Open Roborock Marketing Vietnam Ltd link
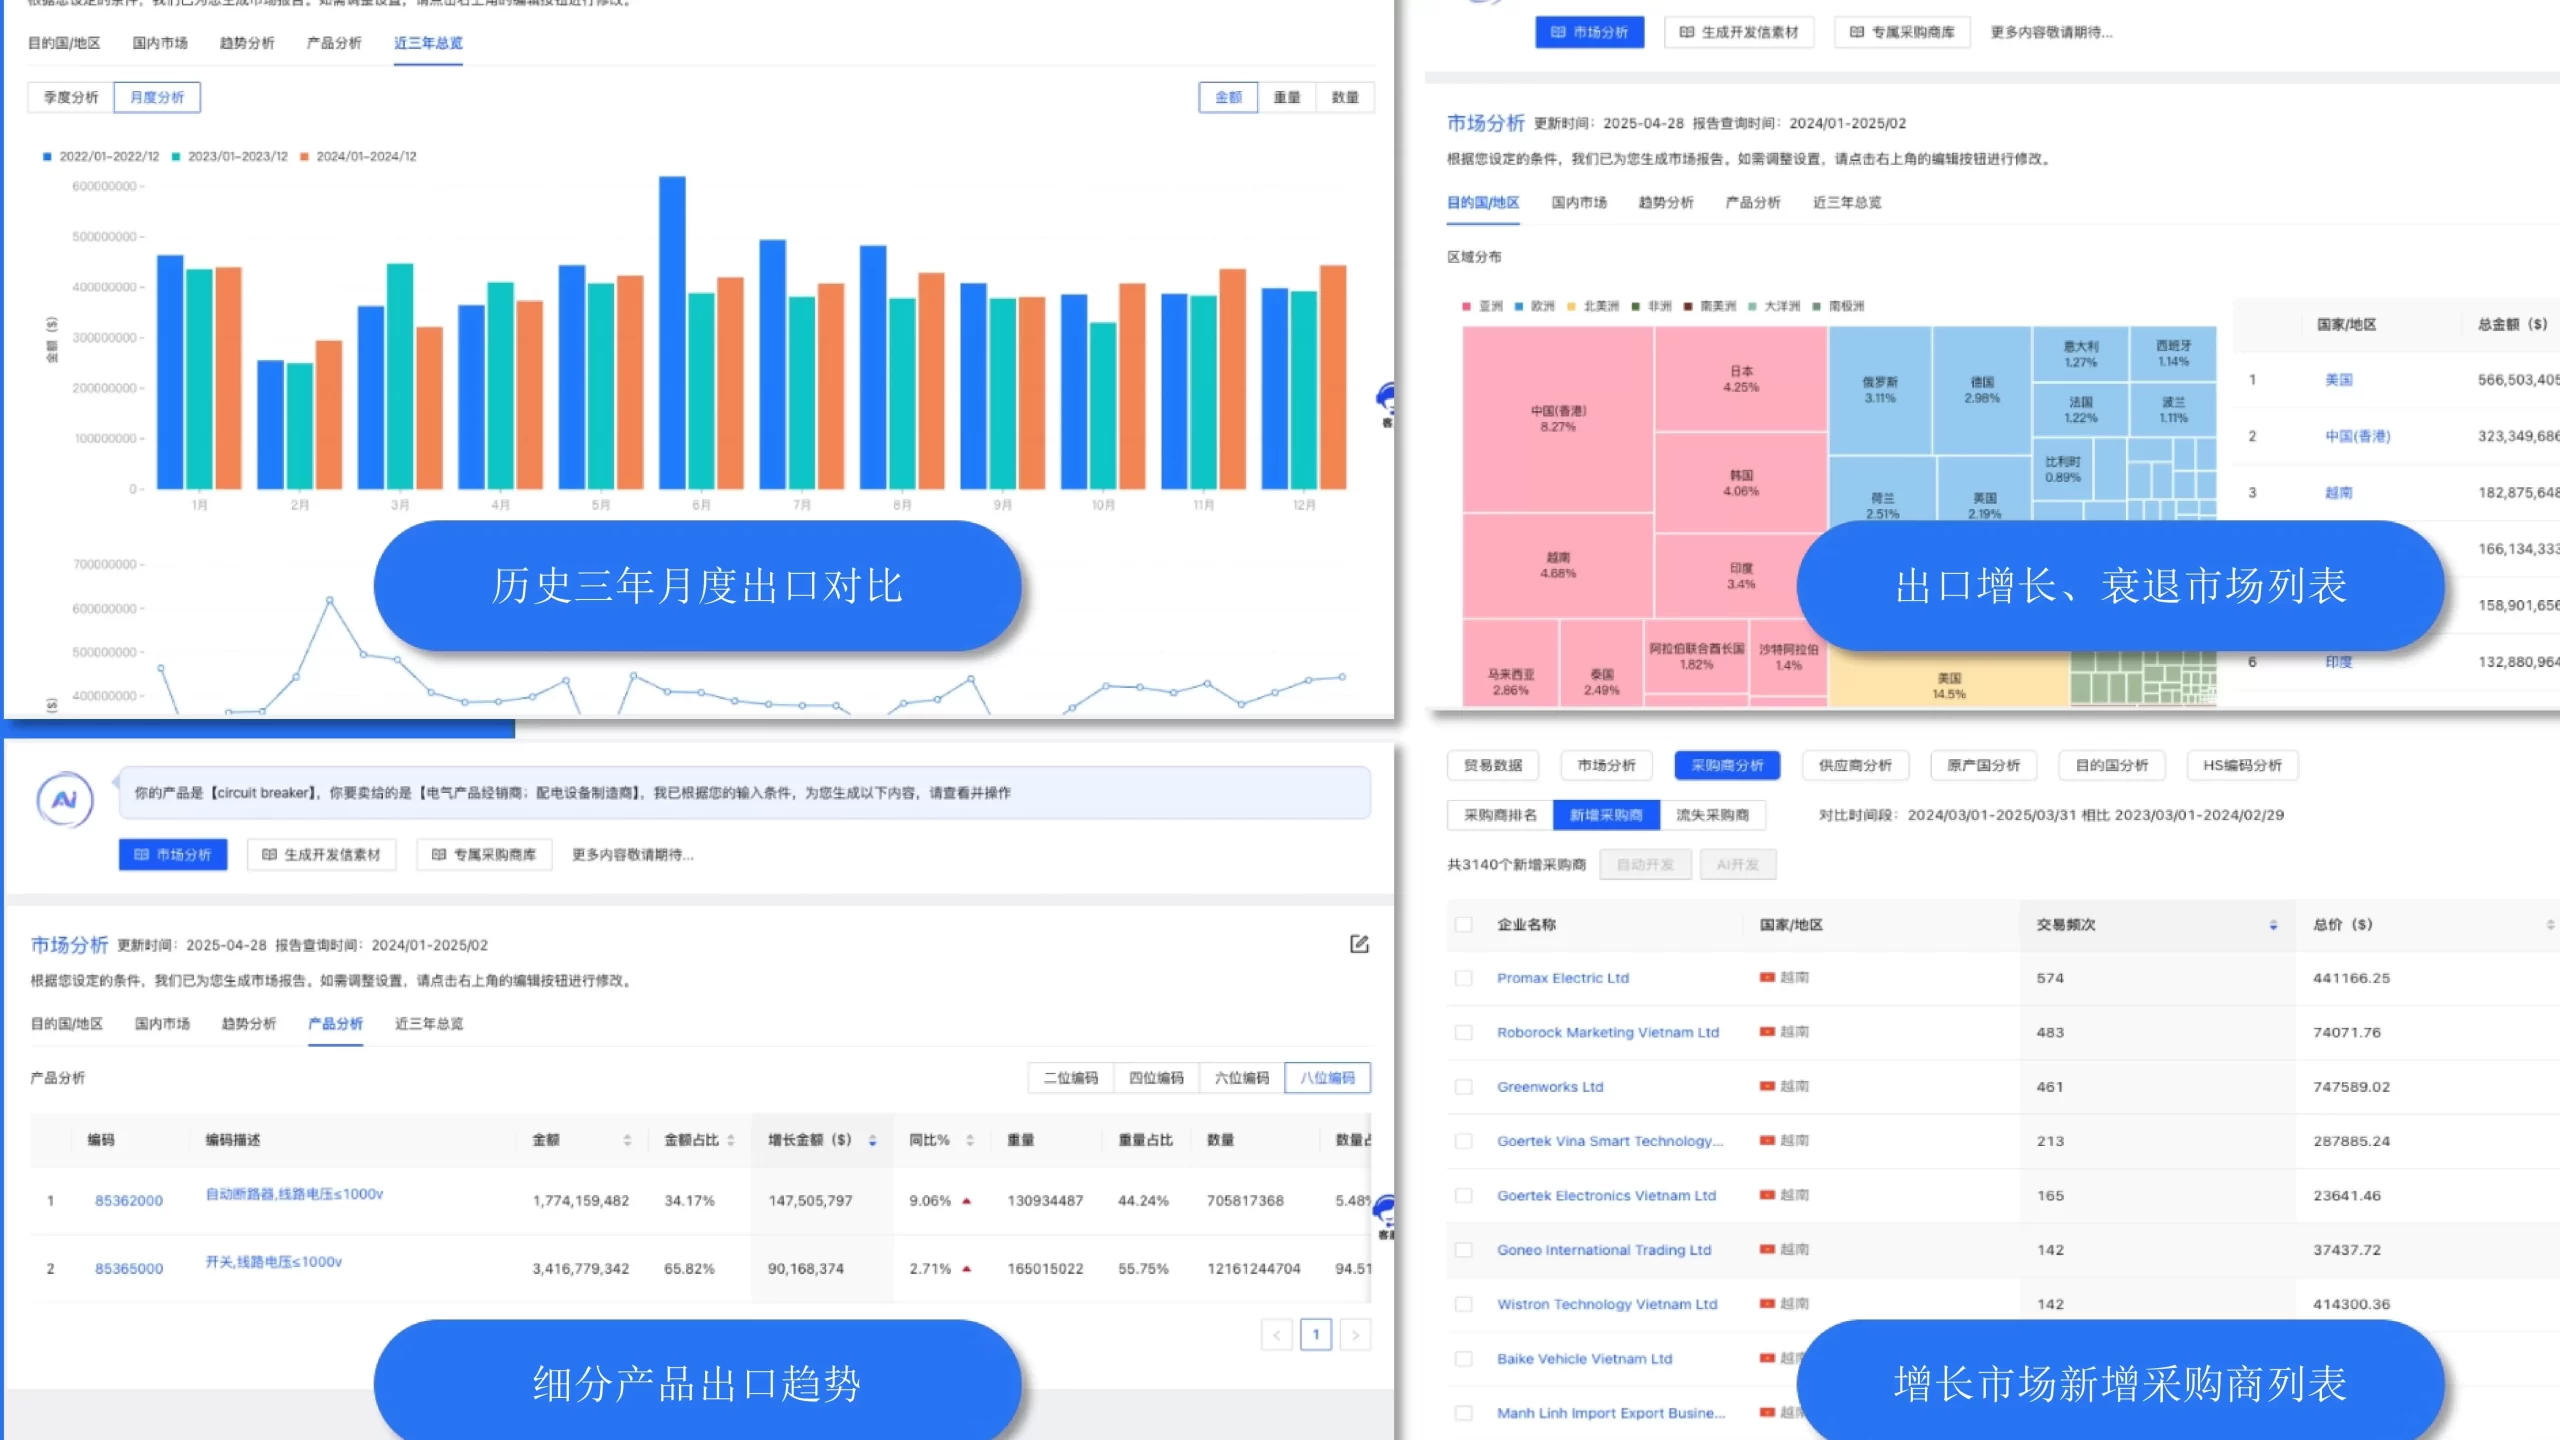Viewport: 2560px width, 1440px height. click(x=1607, y=1032)
